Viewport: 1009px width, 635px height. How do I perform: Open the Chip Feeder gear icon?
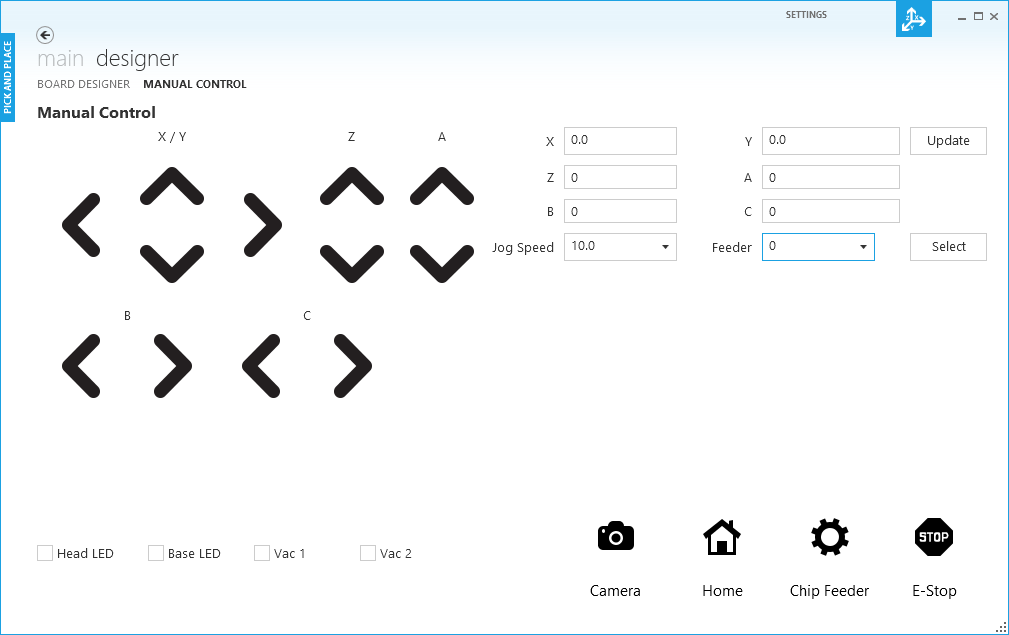point(829,537)
